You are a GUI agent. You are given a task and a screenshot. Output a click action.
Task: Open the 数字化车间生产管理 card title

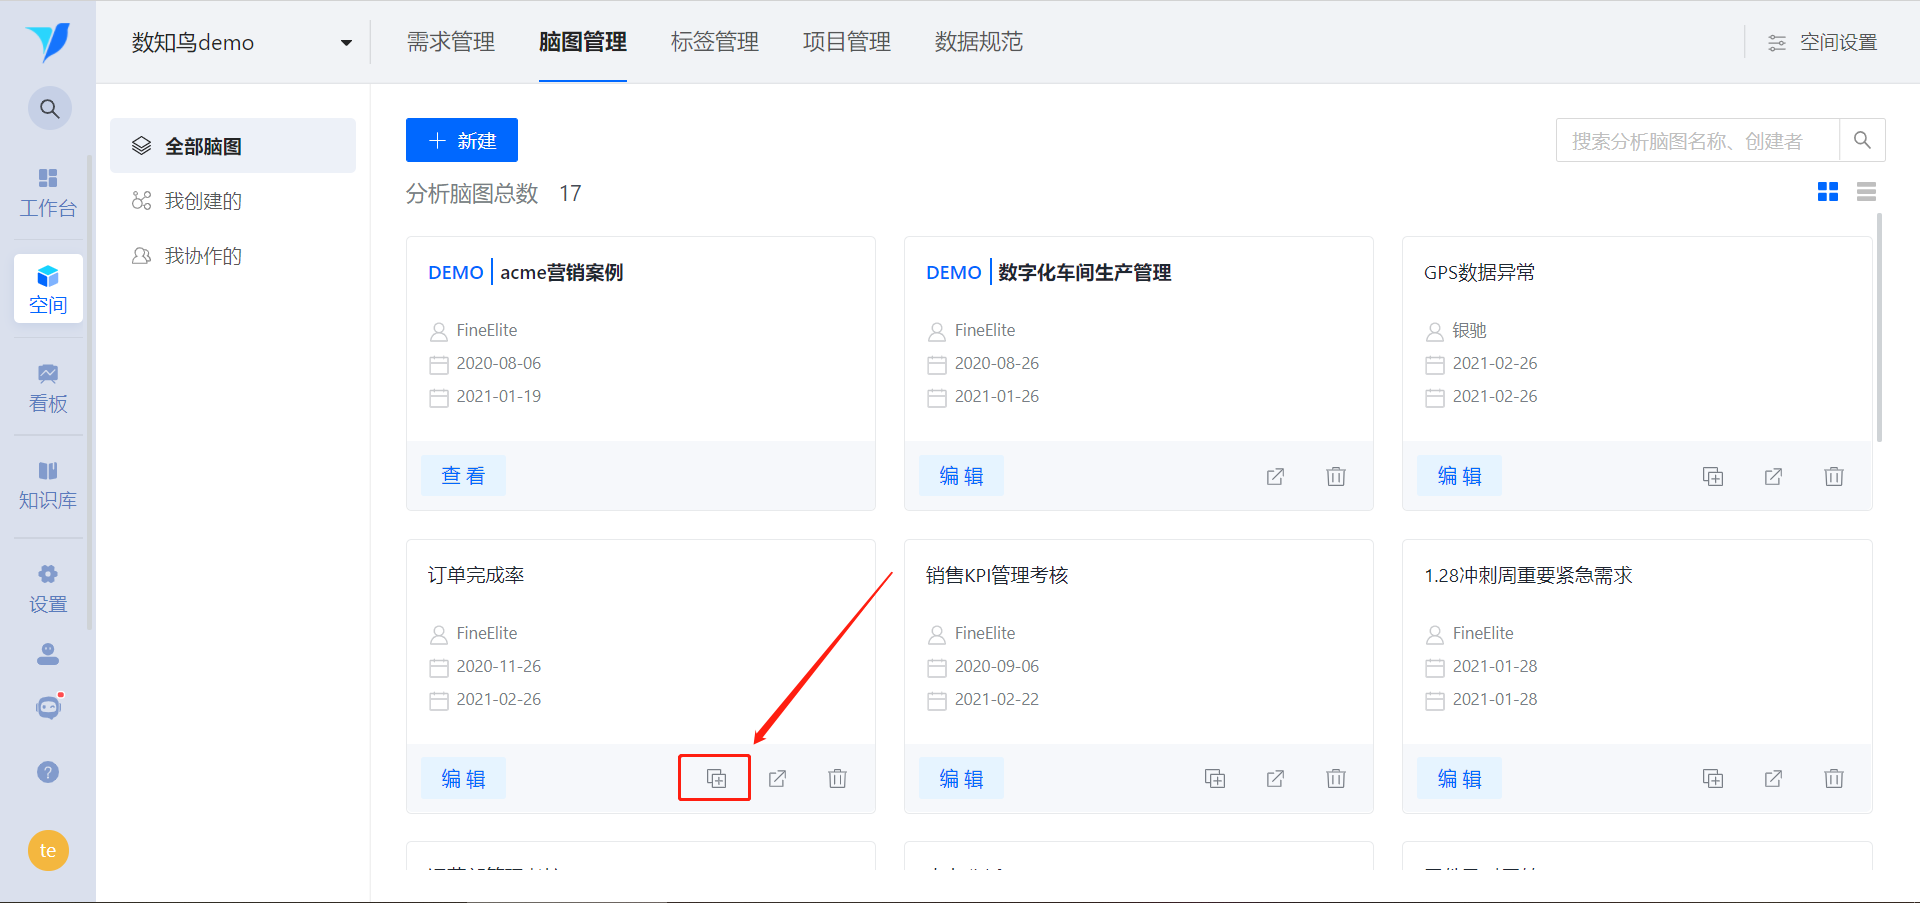[1085, 272]
